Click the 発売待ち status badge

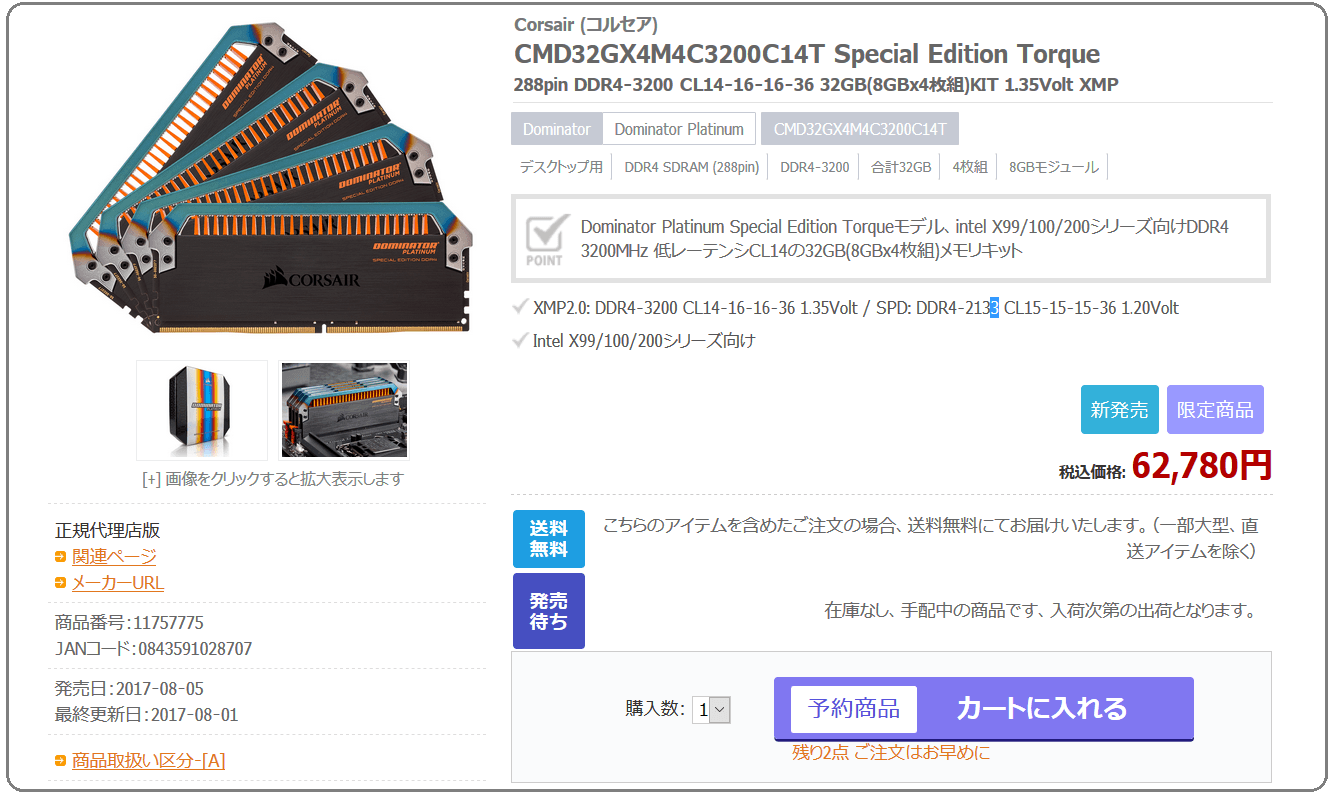click(548, 611)
